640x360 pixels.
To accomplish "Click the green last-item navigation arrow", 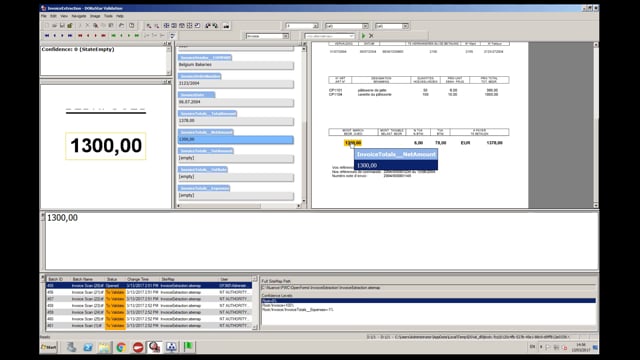I will coord(137,36).
